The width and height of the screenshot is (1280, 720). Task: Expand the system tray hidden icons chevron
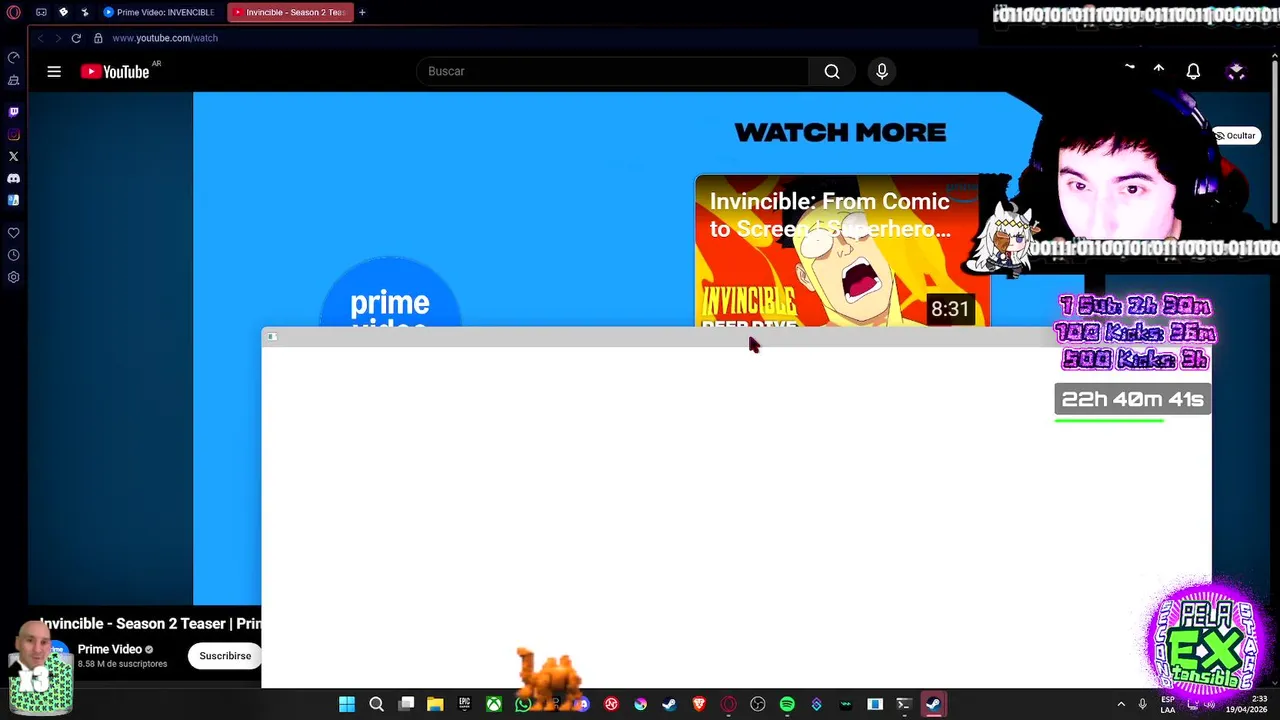point(1120,705)
